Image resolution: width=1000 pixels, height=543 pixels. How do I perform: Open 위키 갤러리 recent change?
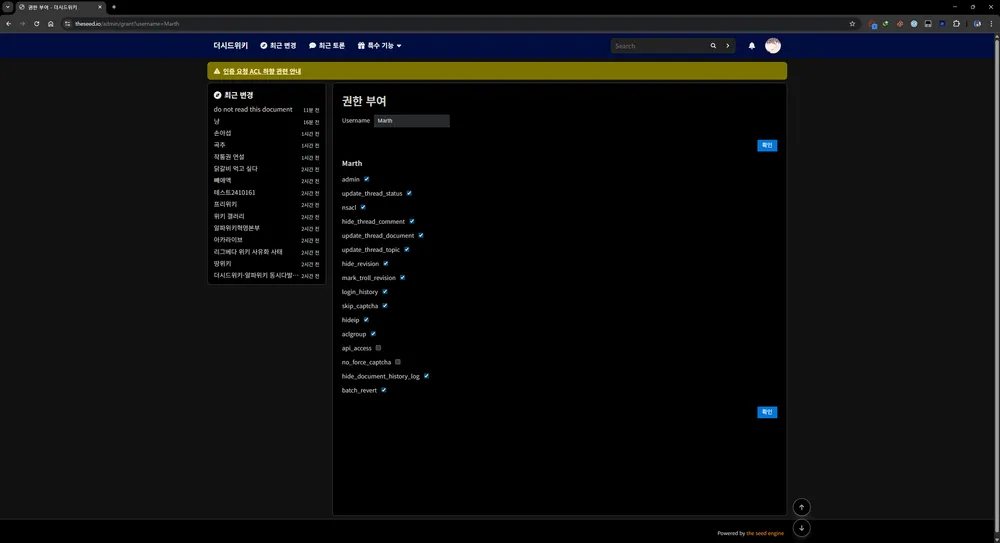(229, 216)
